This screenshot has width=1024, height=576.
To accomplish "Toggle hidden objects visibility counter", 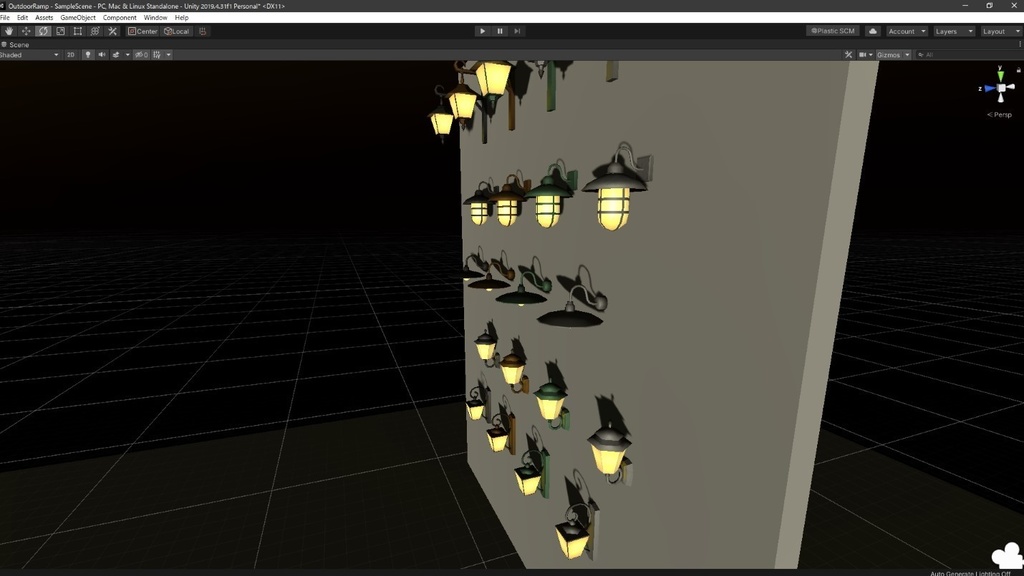I will 141,55.
